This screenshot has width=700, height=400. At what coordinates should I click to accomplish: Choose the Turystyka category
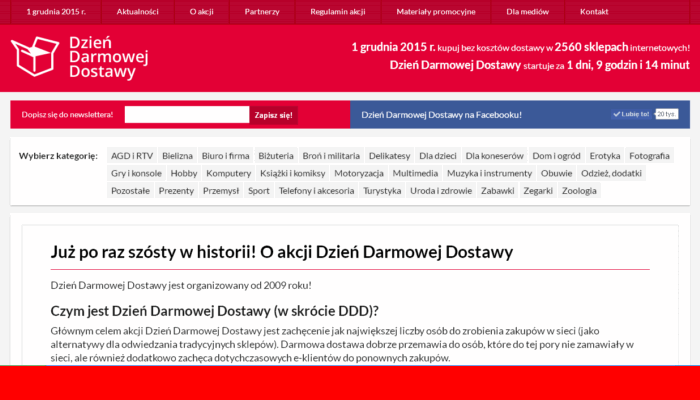click(x=382, y=191)
